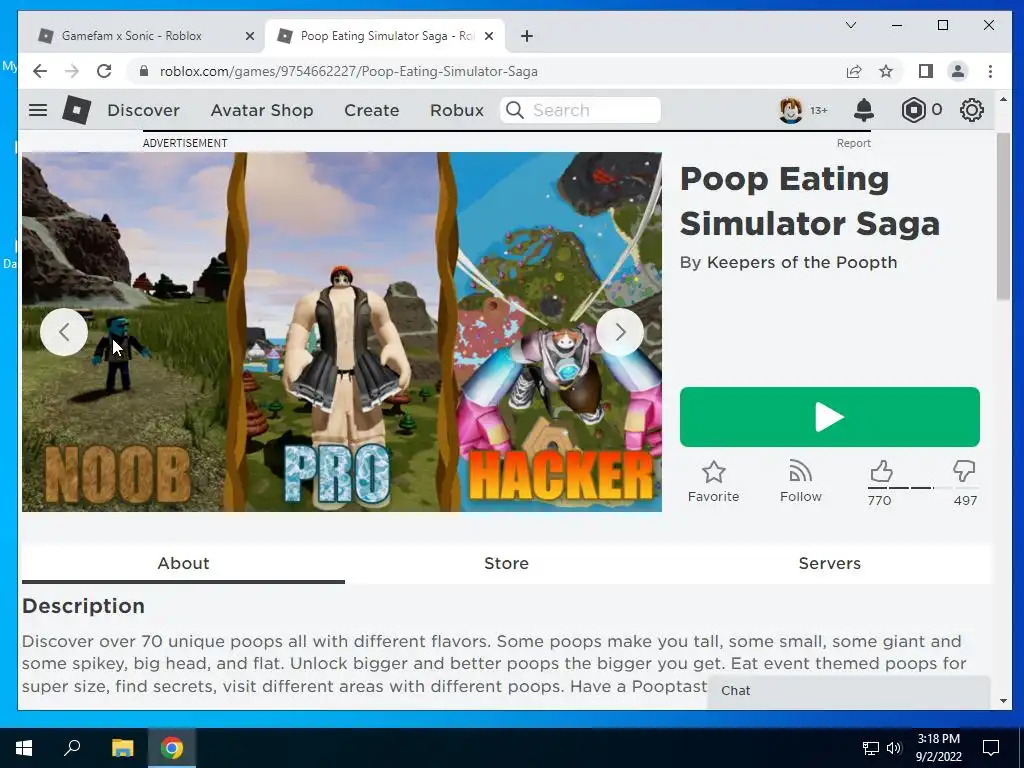Viewport: 1024px width, 768px height.
Task: Toggle the Chrome side panel icon
Action: [x=925, y=71]
